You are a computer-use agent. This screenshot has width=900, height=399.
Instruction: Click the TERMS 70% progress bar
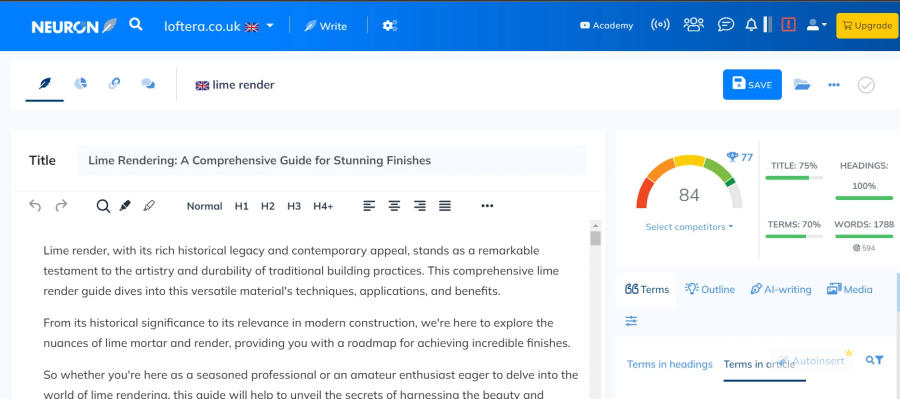pos(794,236)
